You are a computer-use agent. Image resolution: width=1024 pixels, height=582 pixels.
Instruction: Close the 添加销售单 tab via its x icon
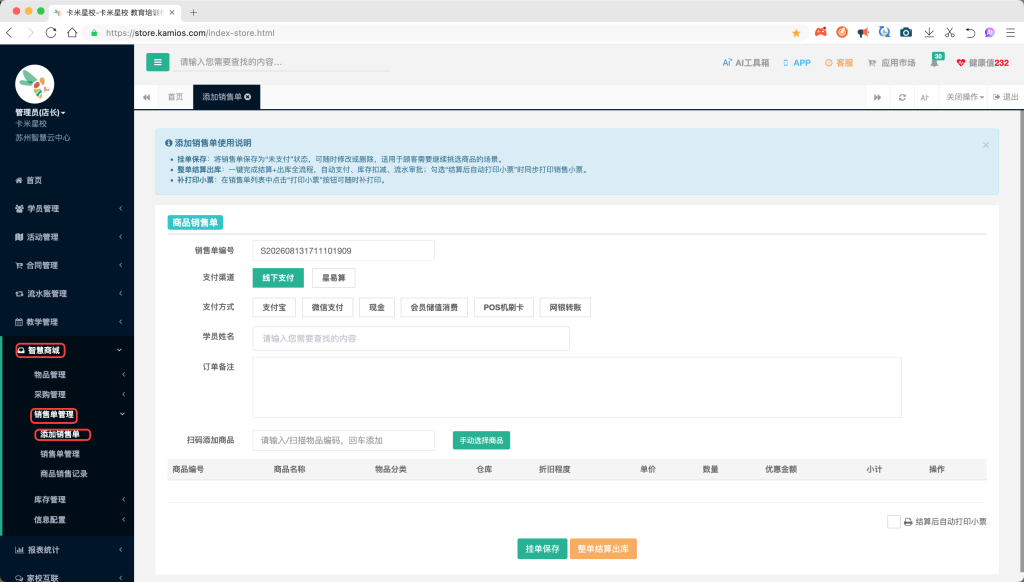click(248, 97)
